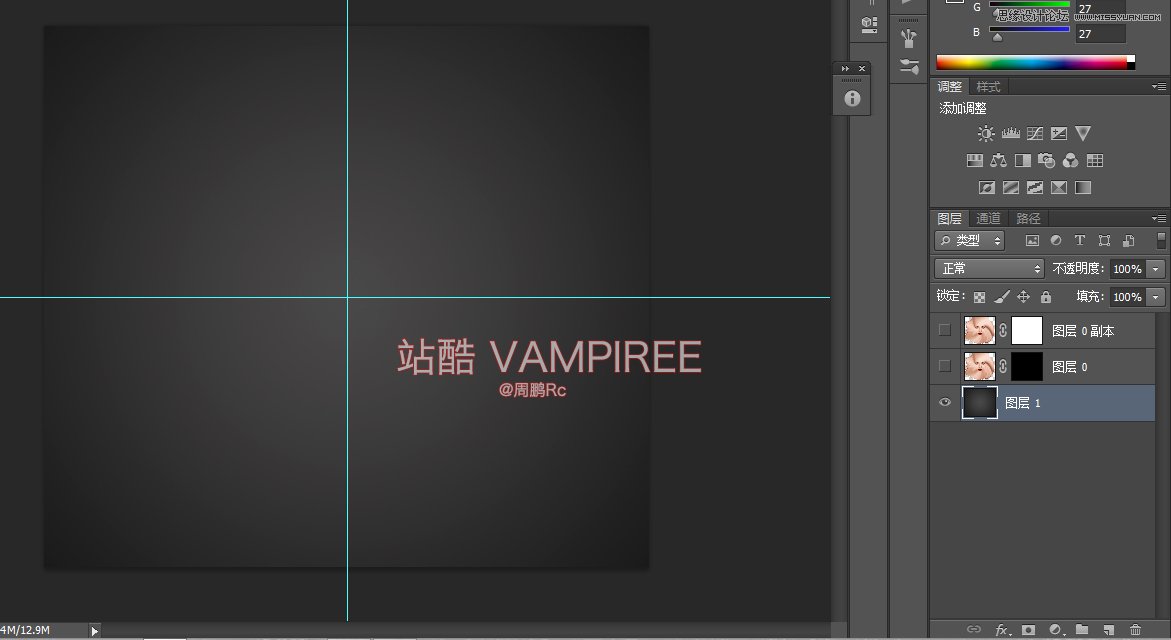Delete layer with trash icon

(x=1135, y=630)
